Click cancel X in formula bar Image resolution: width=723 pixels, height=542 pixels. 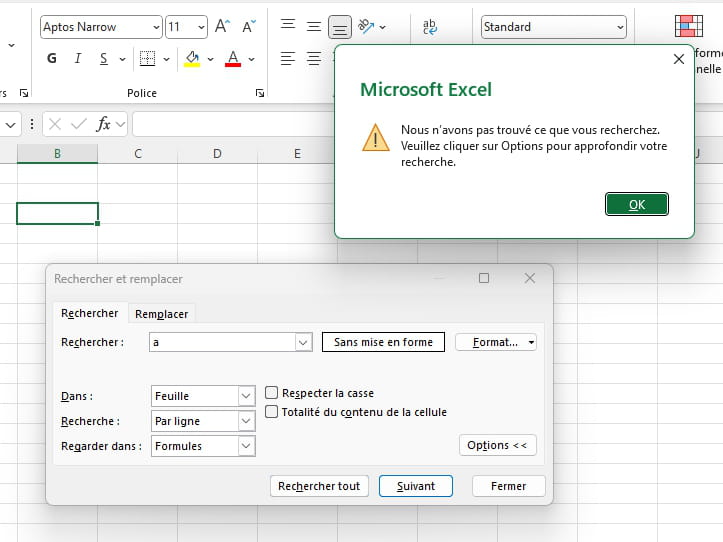coord(55,124)
